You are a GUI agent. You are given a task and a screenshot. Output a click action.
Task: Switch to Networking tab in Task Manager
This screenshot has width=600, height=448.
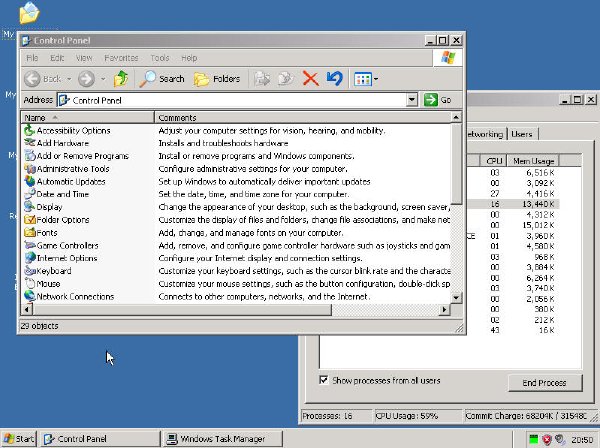click(485, 134)
